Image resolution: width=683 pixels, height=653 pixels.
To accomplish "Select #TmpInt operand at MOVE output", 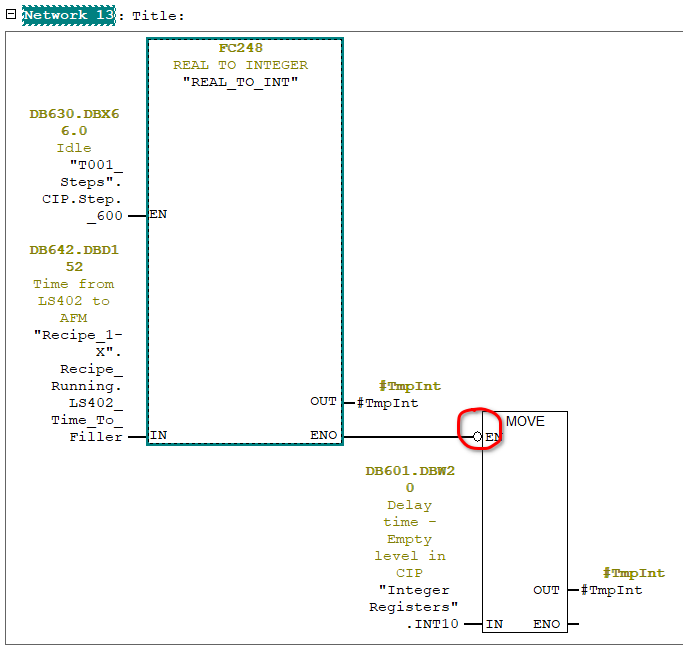I will click(612, 590).
